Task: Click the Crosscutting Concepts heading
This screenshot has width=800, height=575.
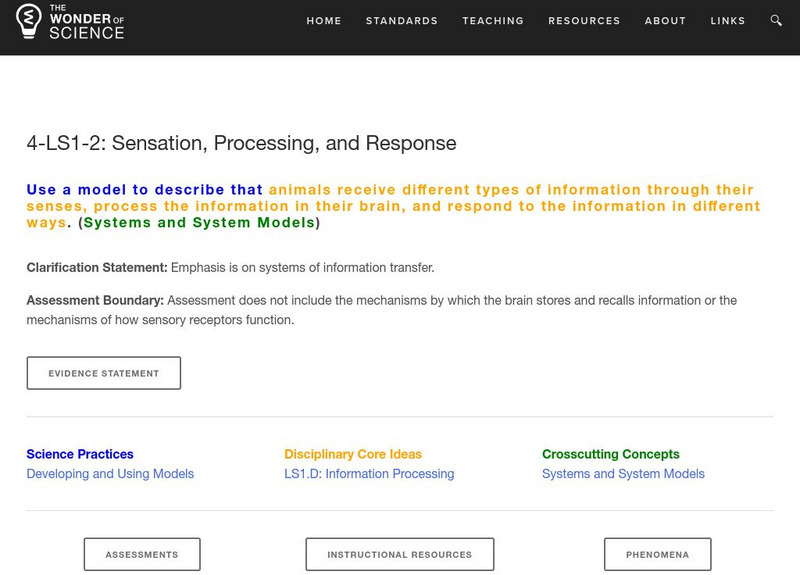Action: point(611,454)
